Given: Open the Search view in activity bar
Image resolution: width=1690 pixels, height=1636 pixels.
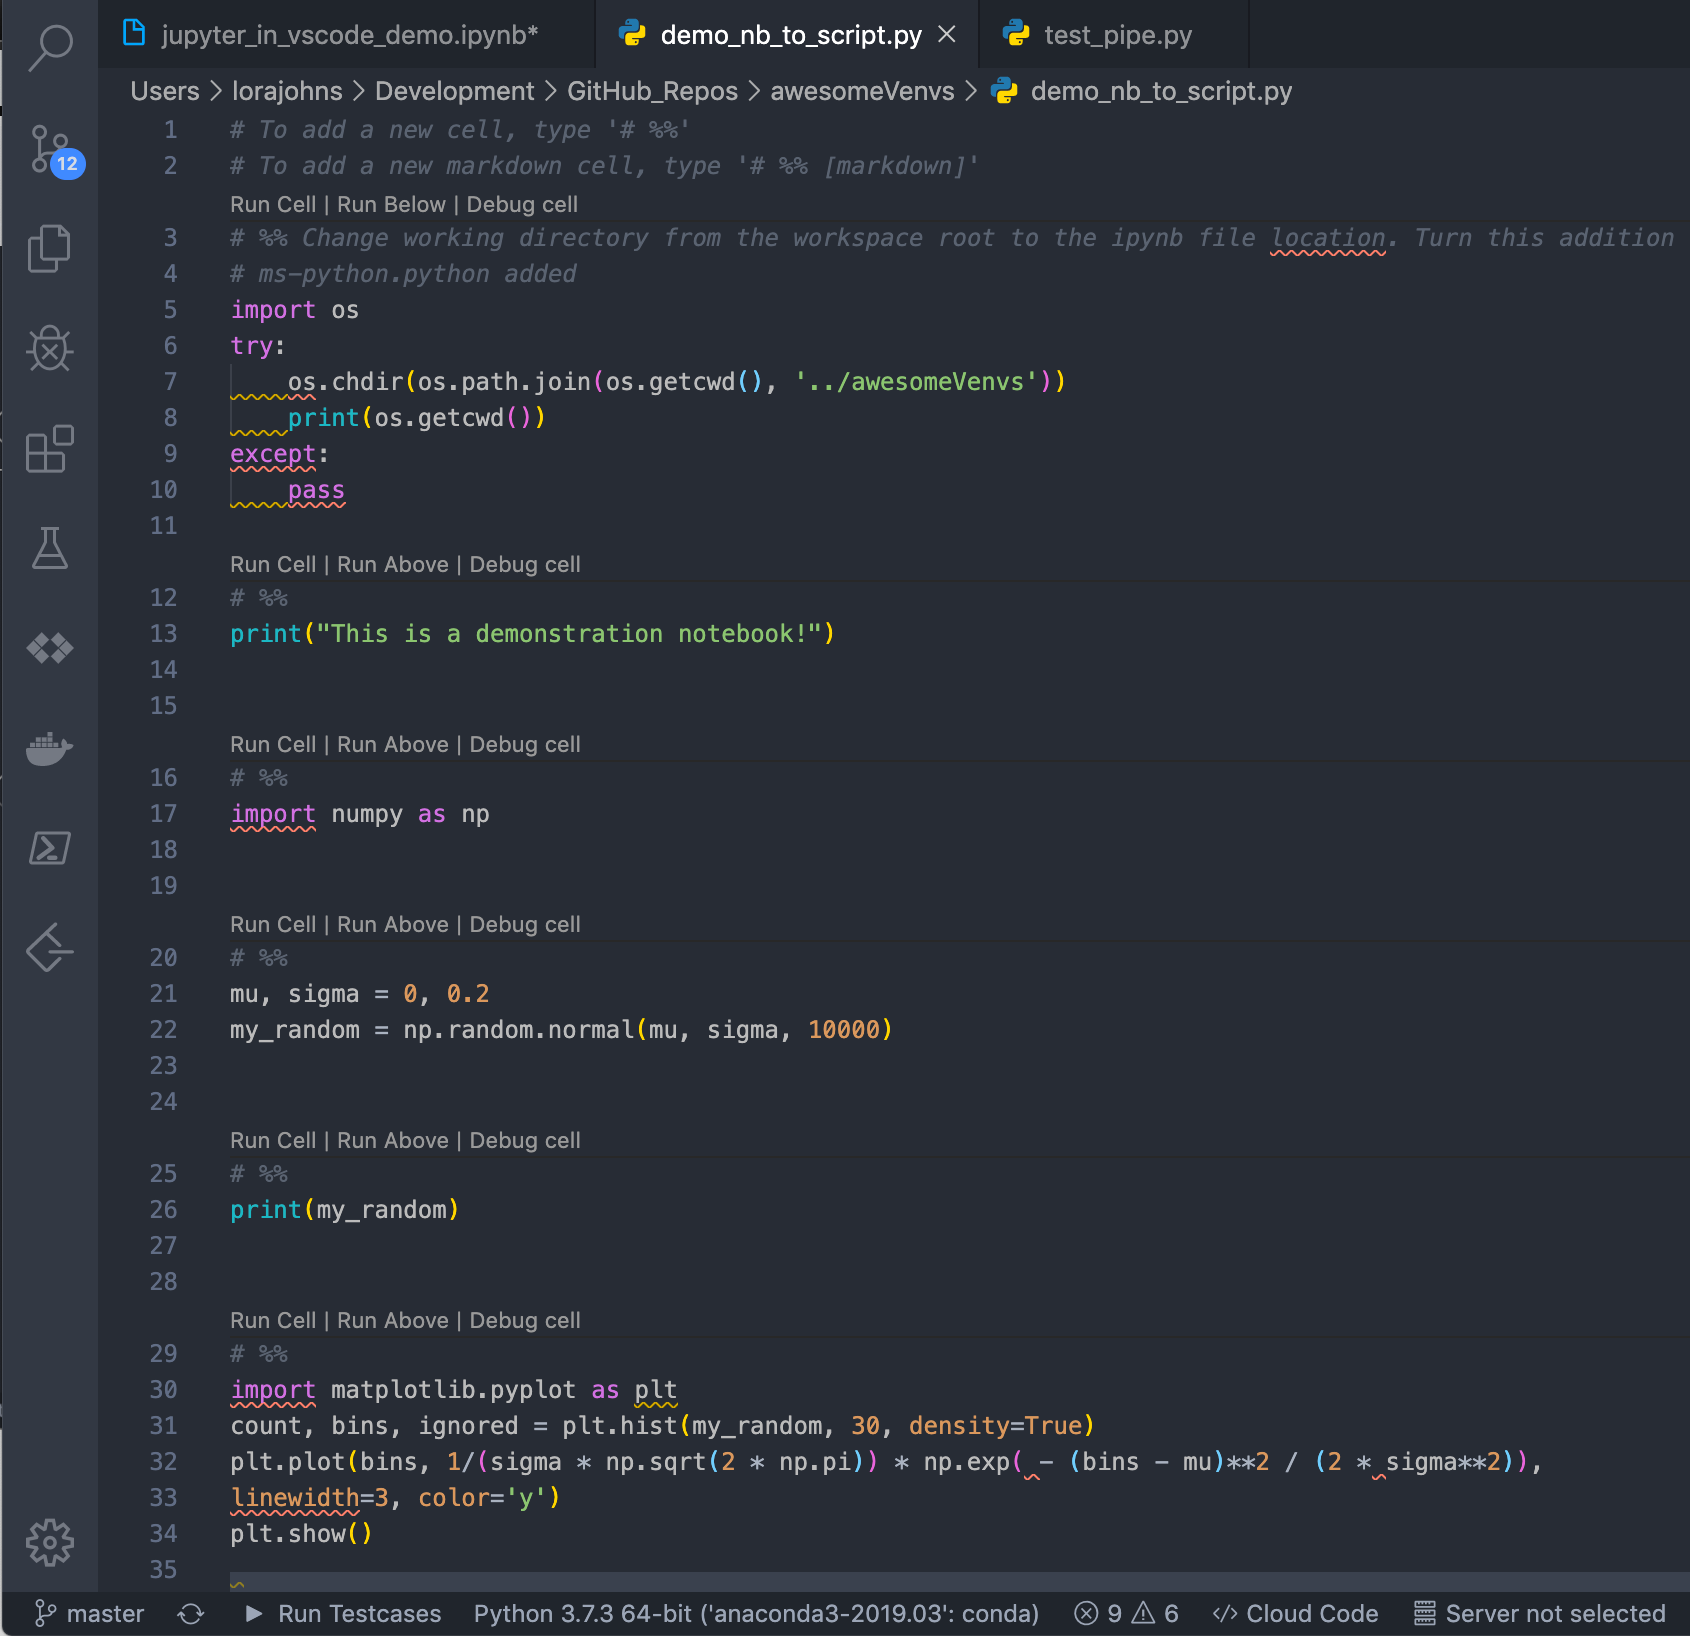Looking at the screenshot, I should [50, 47].
